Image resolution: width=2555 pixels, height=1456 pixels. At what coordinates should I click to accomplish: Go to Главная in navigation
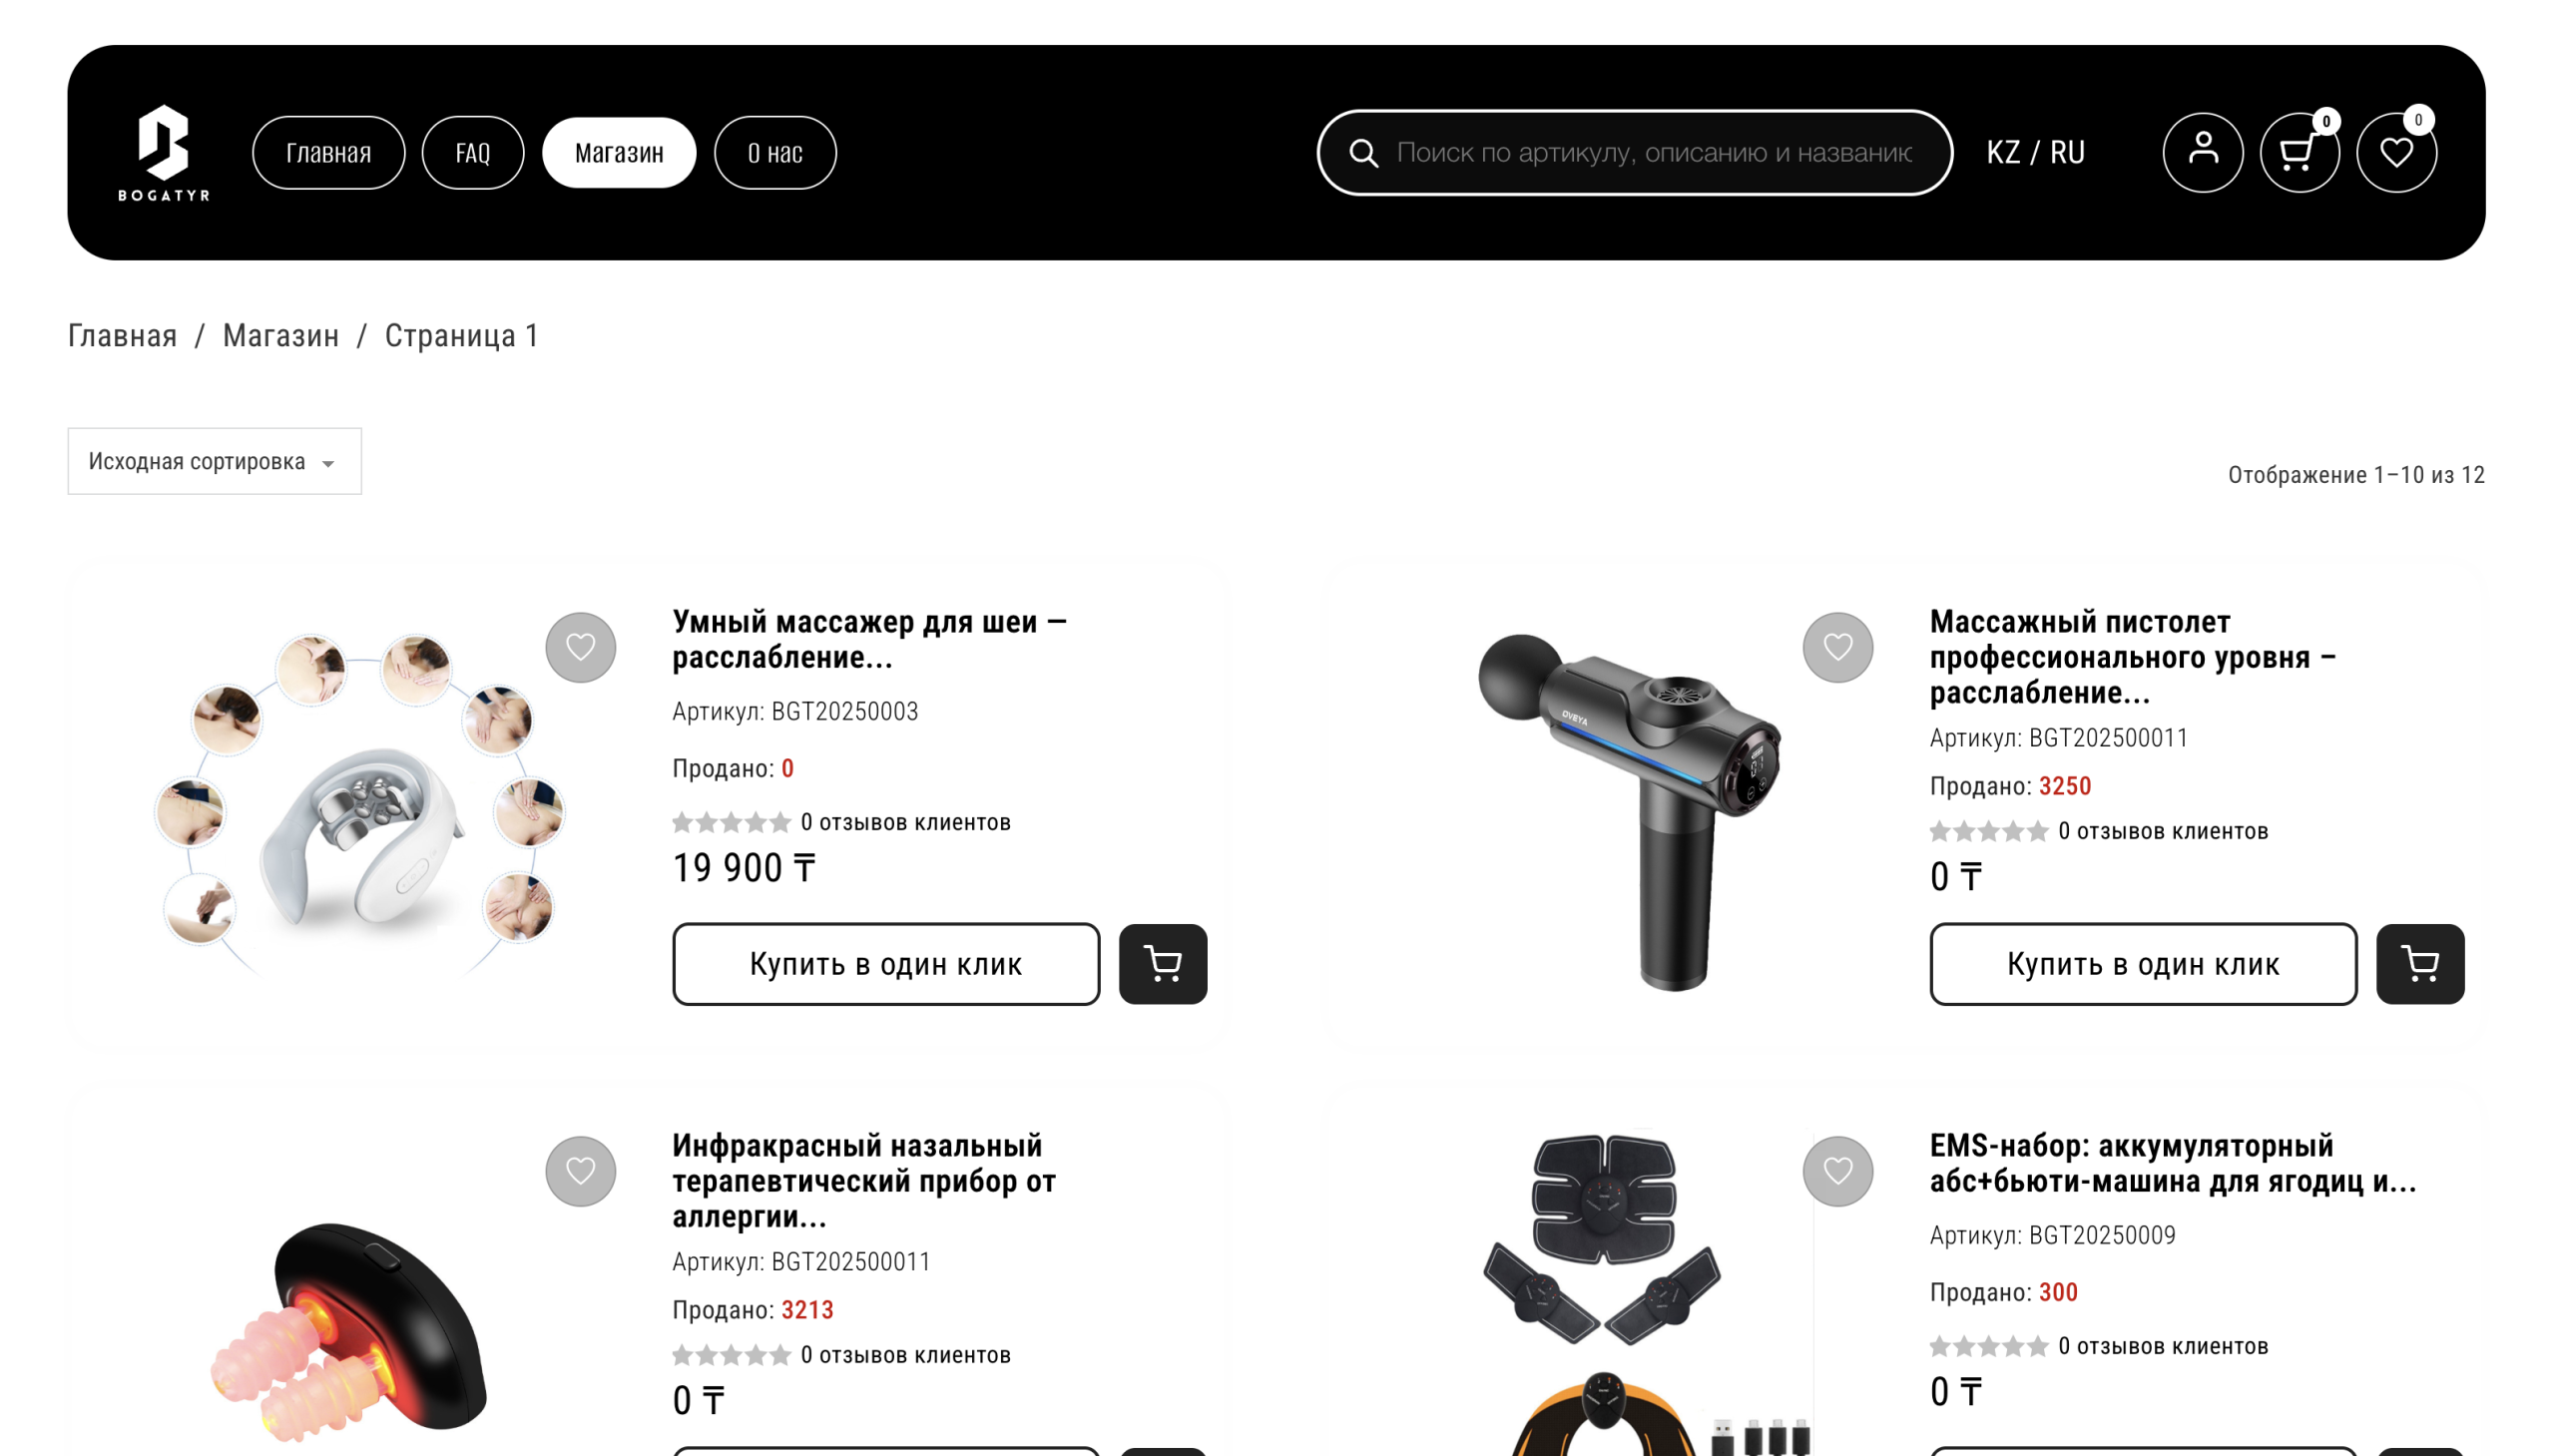click(328, 152)
